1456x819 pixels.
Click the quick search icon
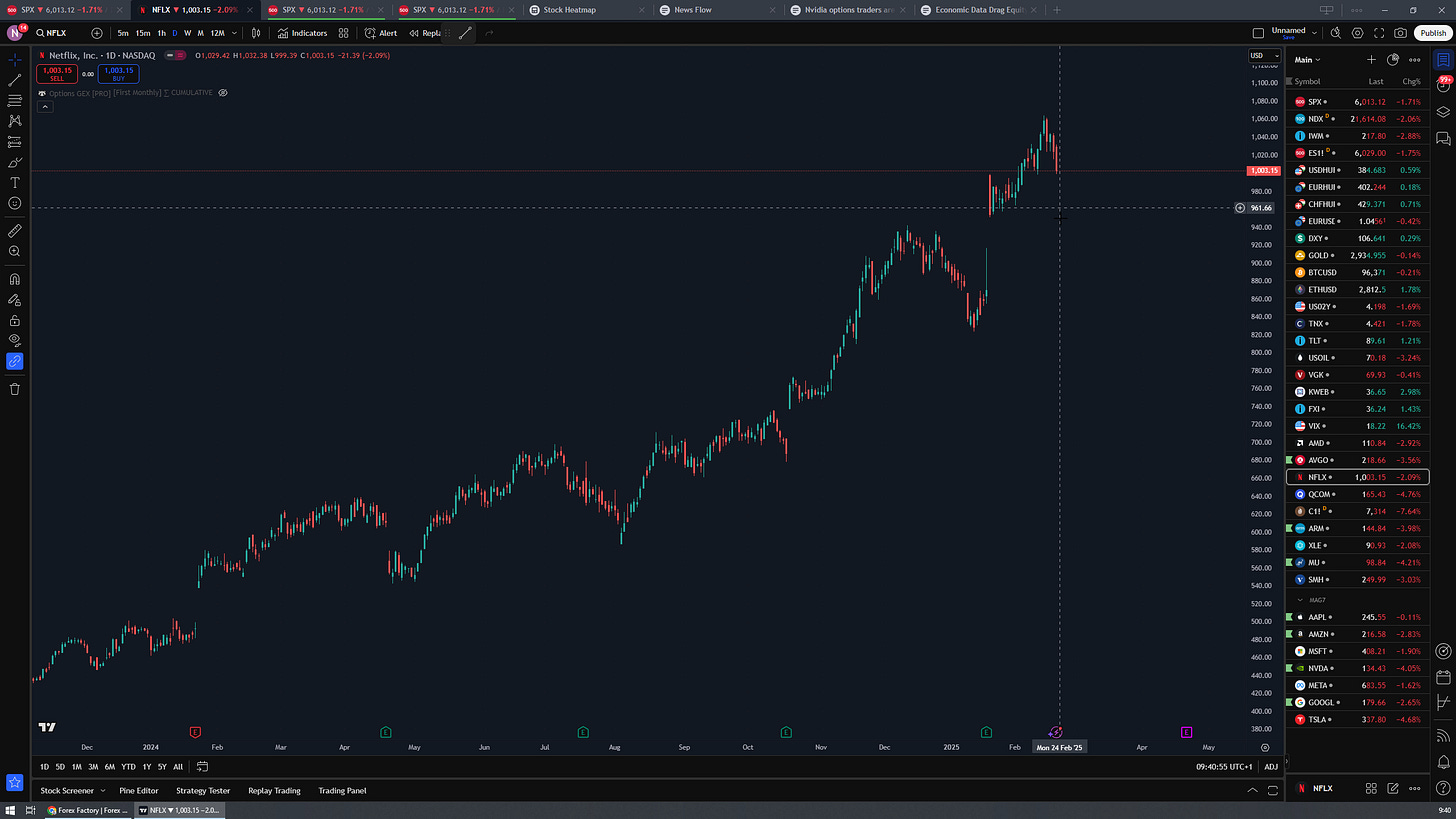1337,33
